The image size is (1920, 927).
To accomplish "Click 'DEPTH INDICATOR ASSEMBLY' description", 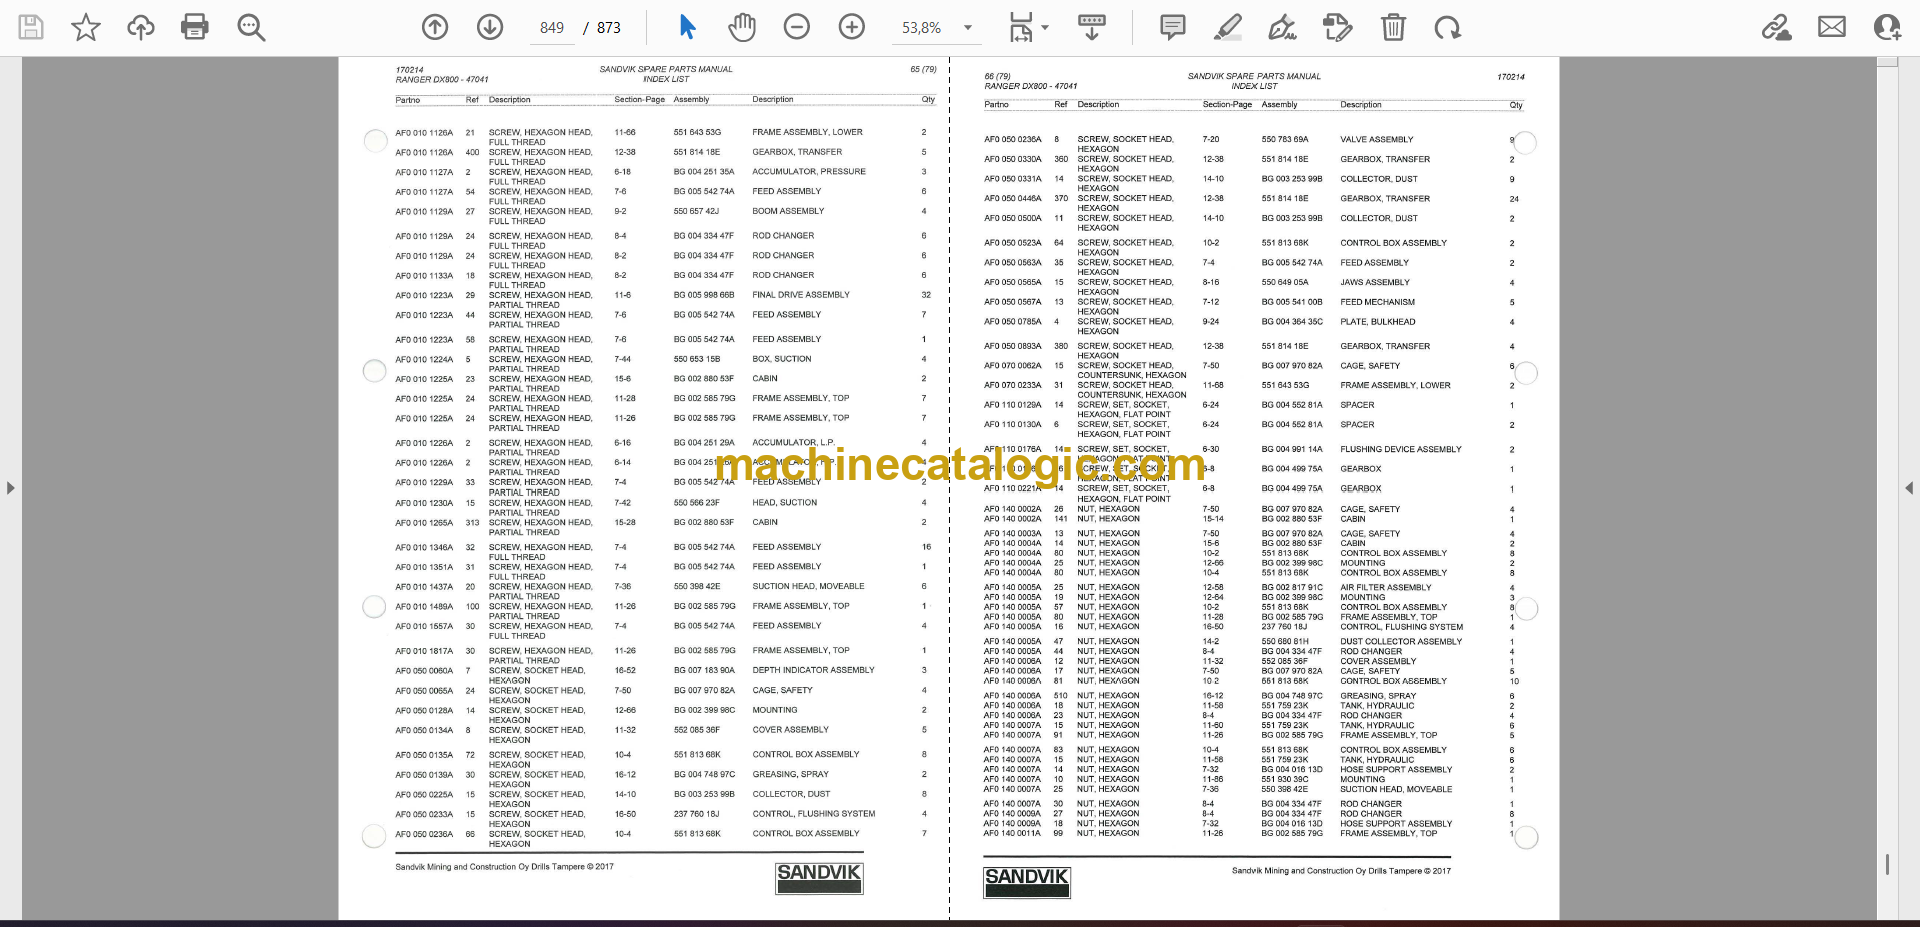I will click(813, 670).
